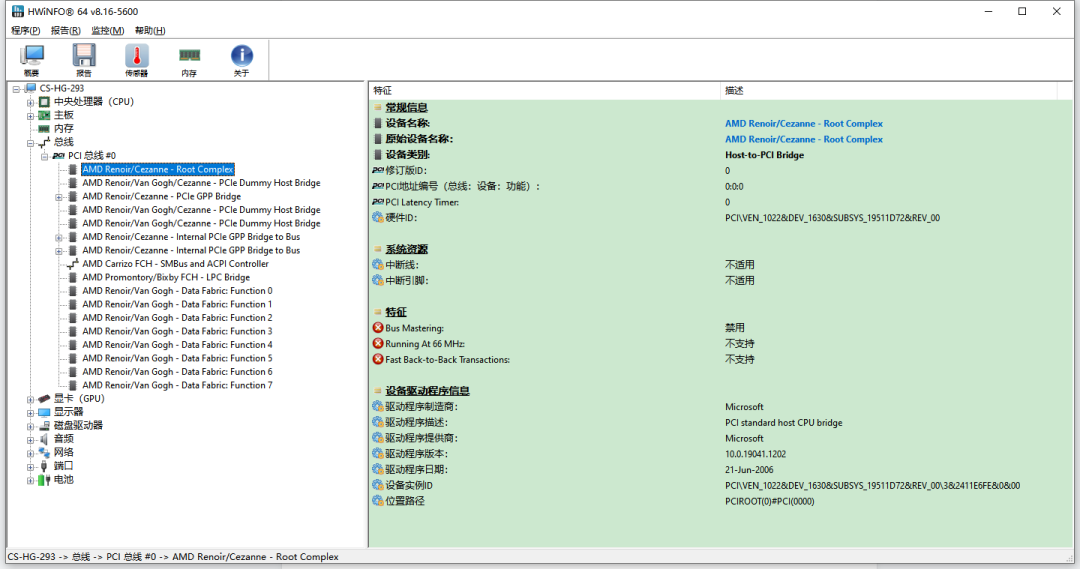Click the gear icon beside 驱动程序制造商
The image size is (1080, 569).
click(x=377, y=406)
